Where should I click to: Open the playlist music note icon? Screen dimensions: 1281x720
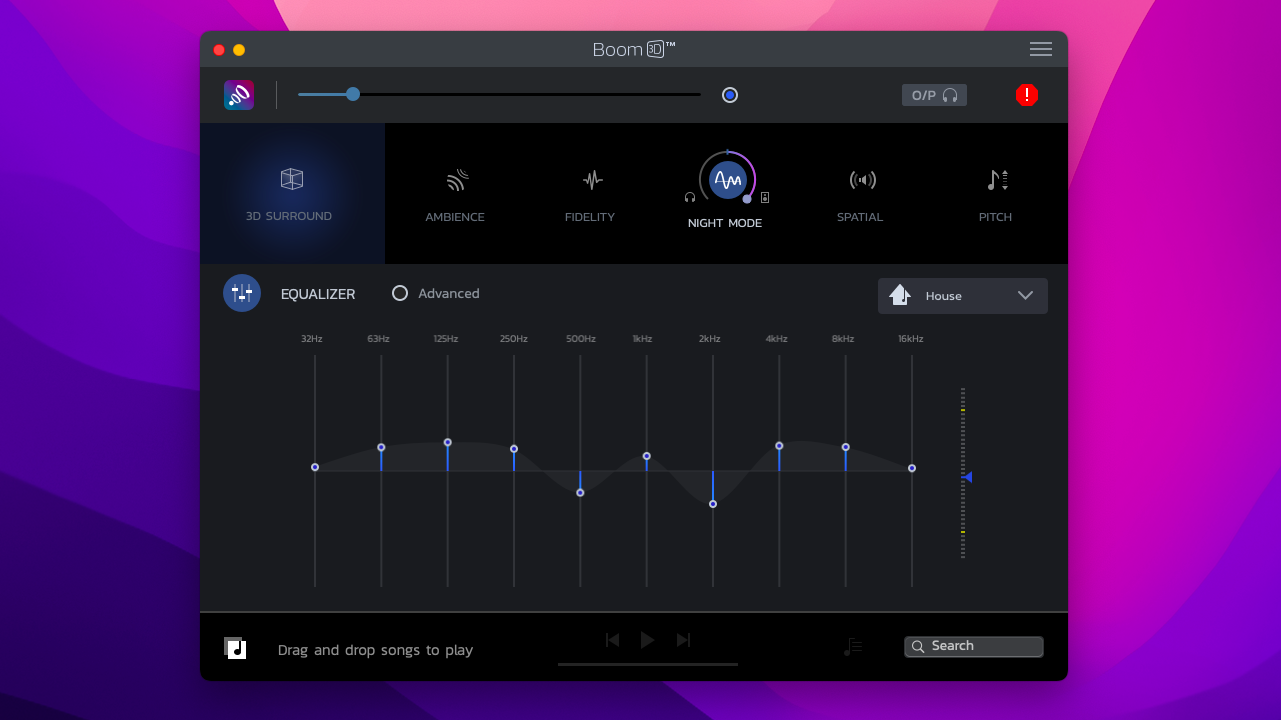click(x=853, y=647)
